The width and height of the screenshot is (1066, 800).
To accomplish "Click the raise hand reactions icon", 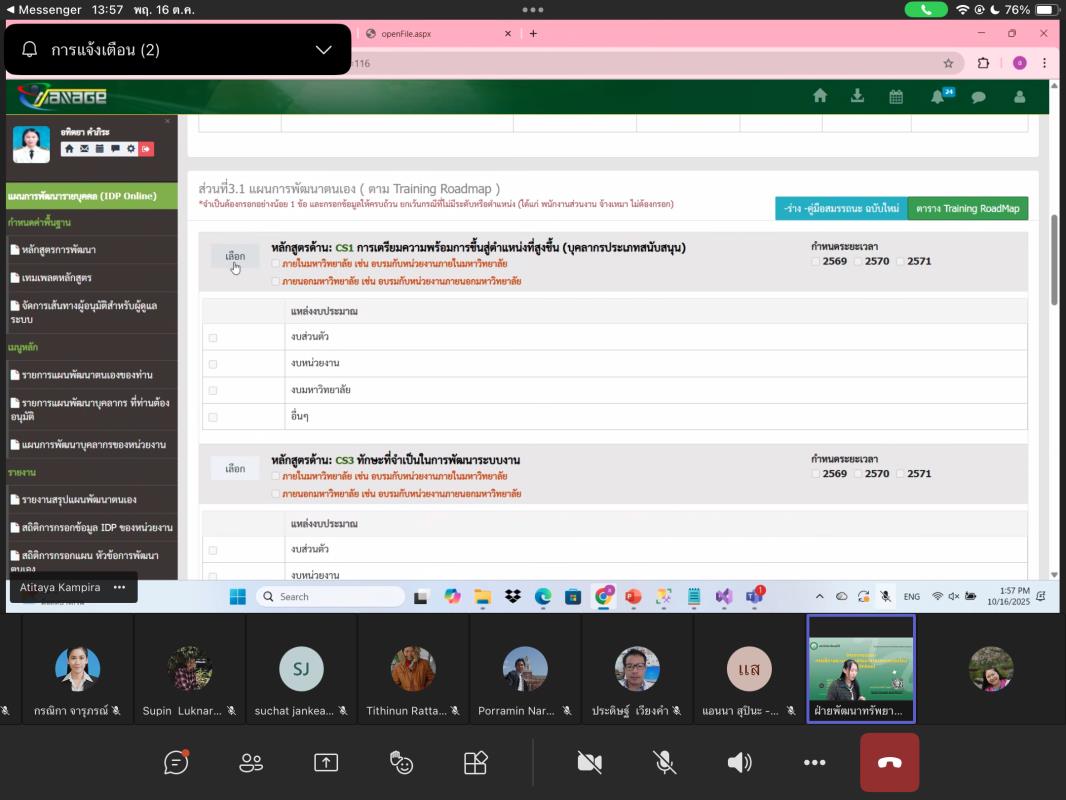I will (x=401, y=763).
